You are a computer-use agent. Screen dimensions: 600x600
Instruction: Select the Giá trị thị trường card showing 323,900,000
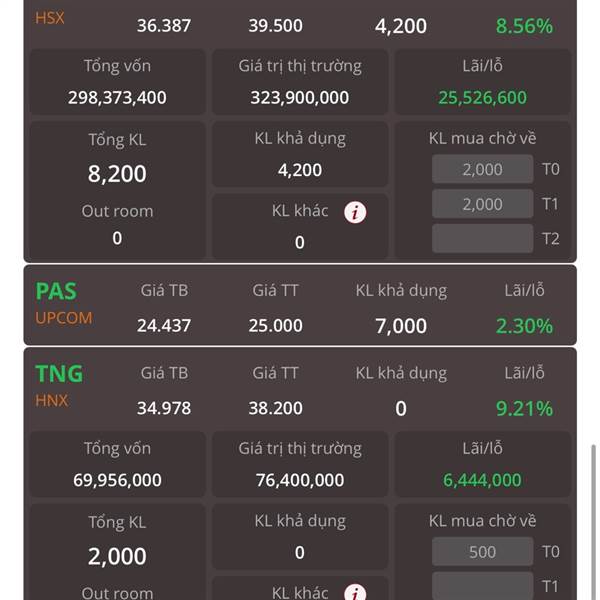pos(300,82)
